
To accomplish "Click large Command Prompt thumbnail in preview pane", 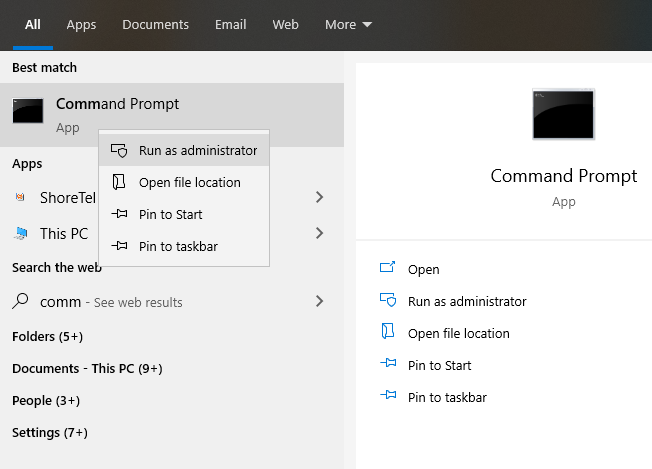I will (563, 114).
